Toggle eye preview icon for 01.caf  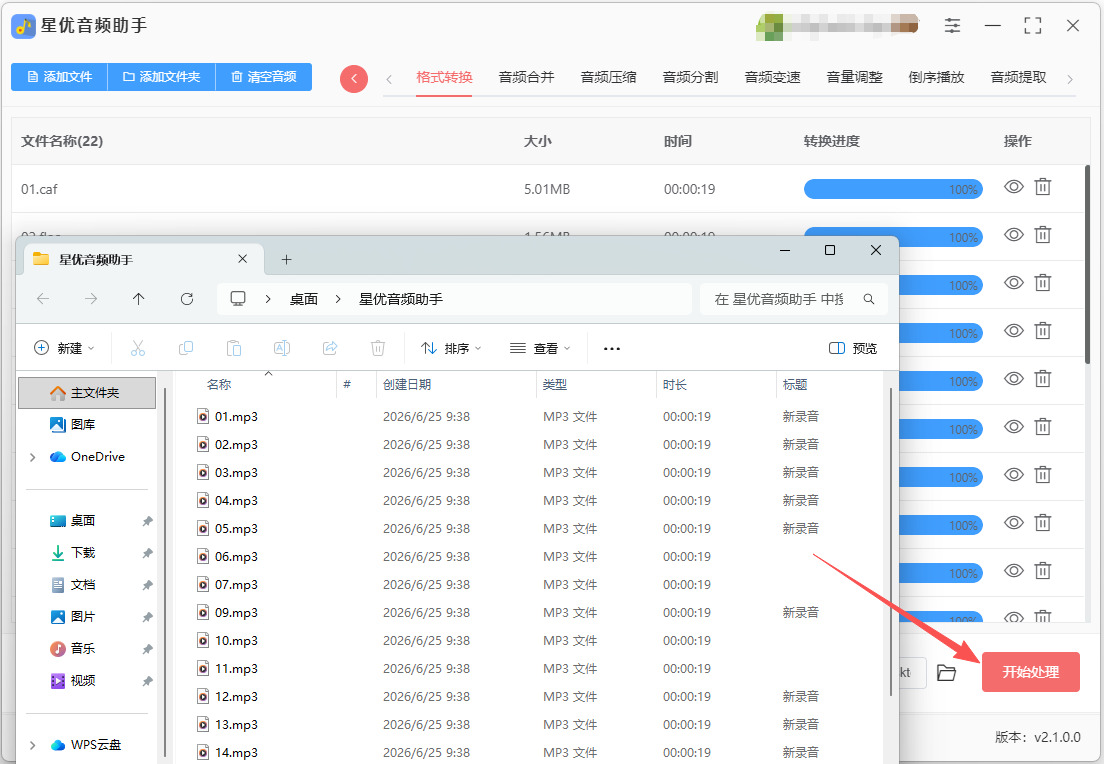click(x=1014, y=187)
